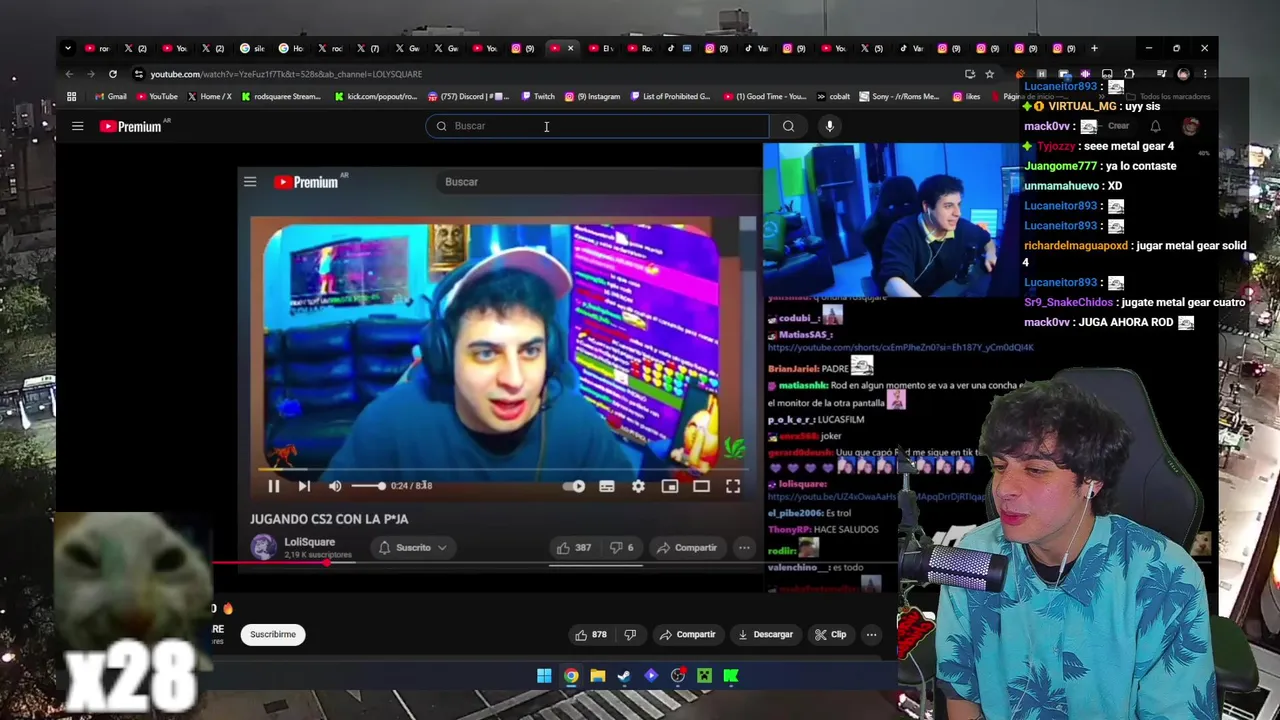Open the Kick app in taskbar

(x=731, y=676)
